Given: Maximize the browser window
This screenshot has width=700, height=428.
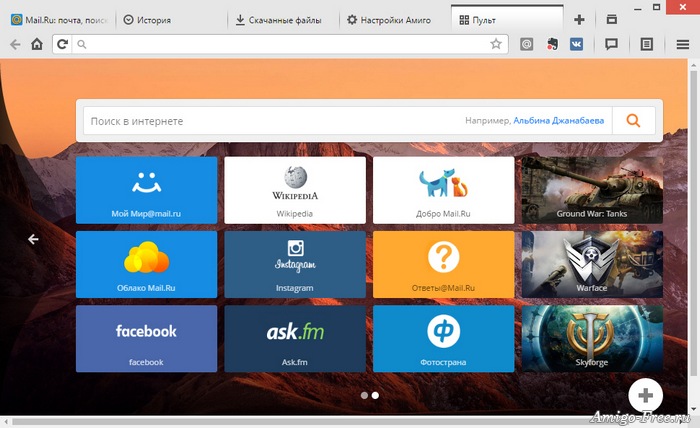Looking at the screenshot, I should (x=656, y=7).
